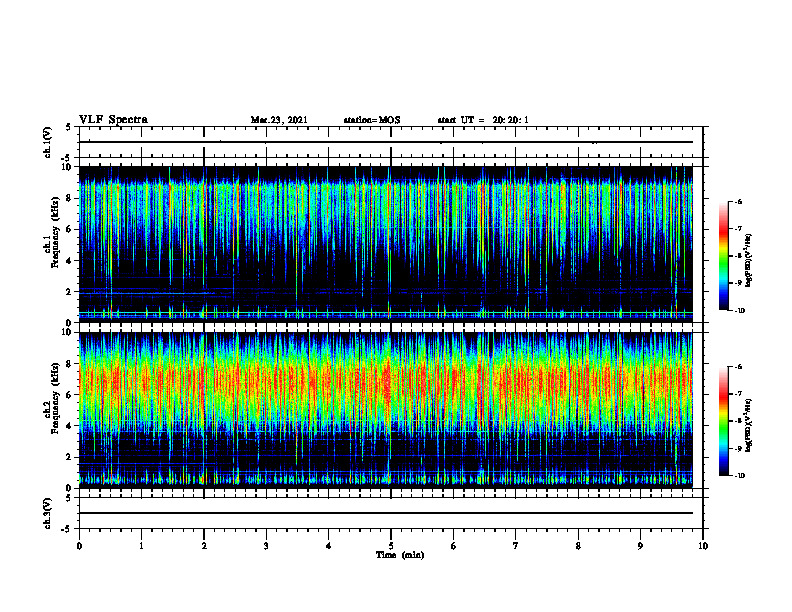Click time axis tick label "2"
792x612 pixels.
pyautogui.click(x=204, y=546)
